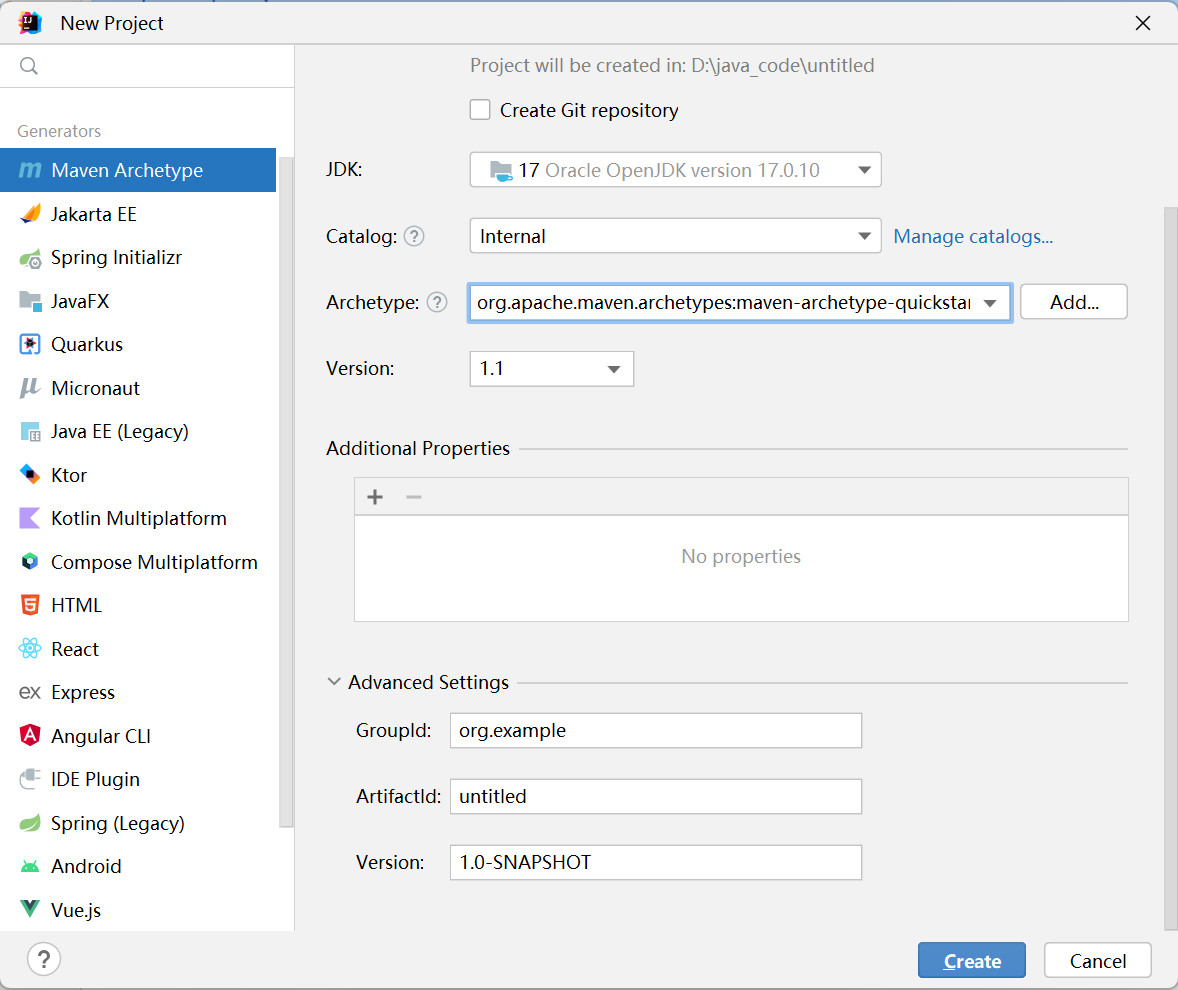Click the Express ex icon
This screenshot has width=1178, height=990.
30,693
